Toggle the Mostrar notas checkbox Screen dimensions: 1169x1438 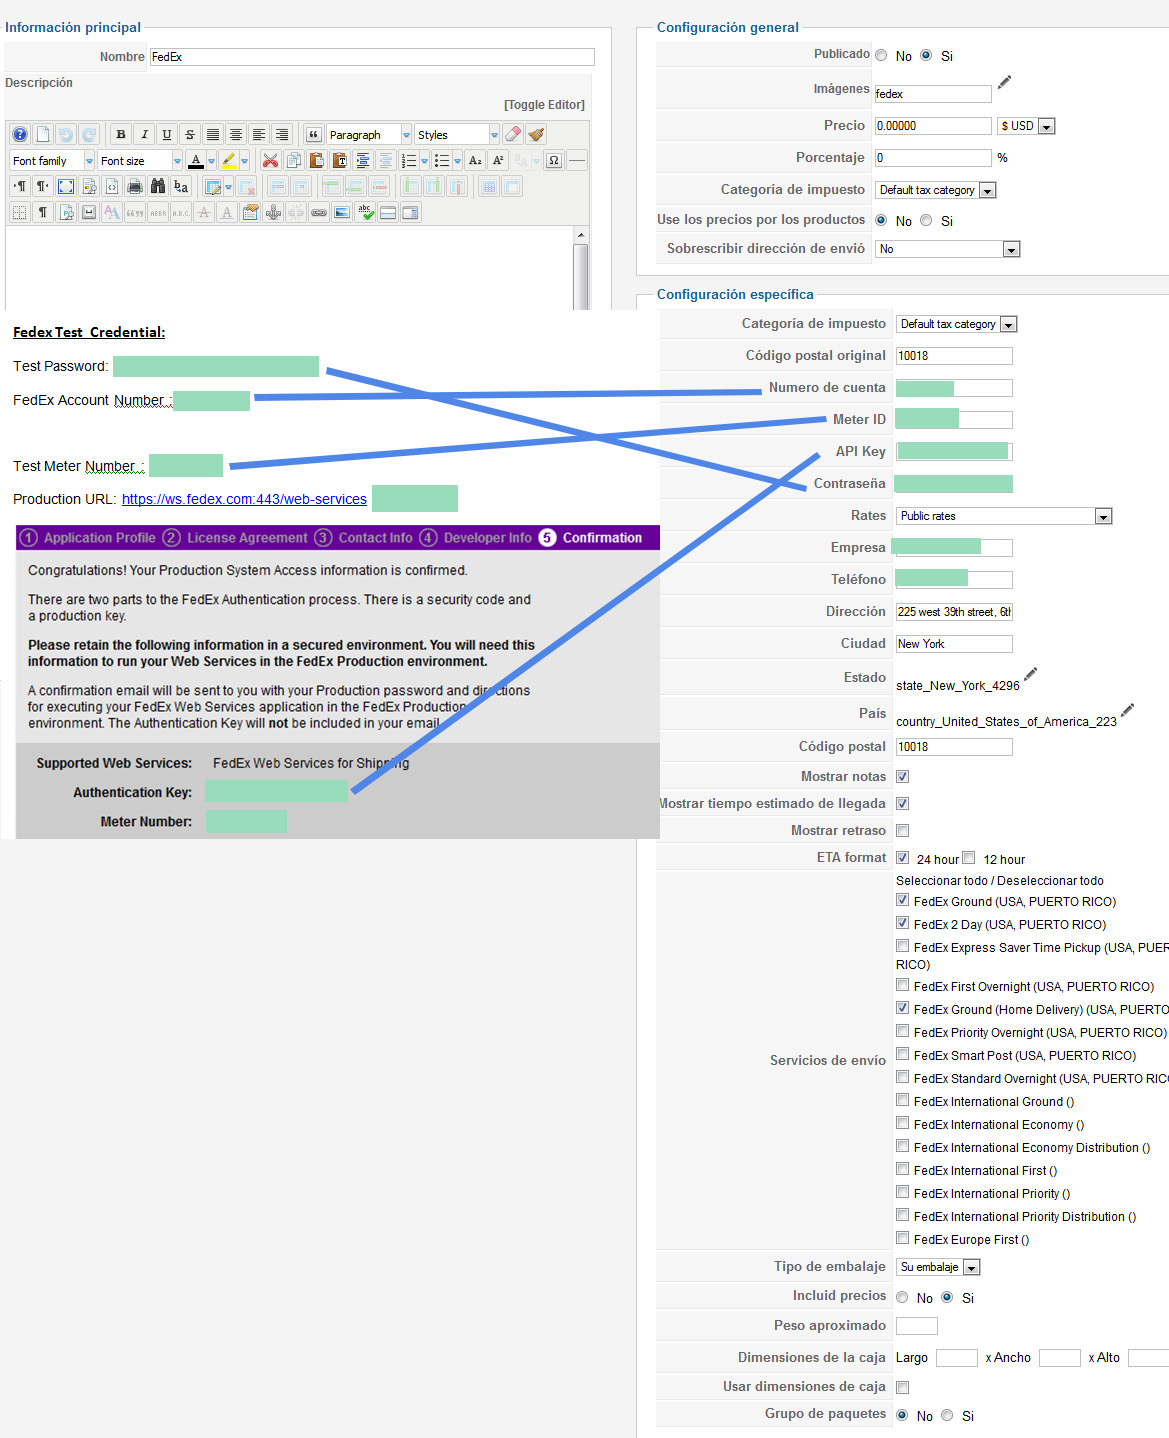(903, 776)
